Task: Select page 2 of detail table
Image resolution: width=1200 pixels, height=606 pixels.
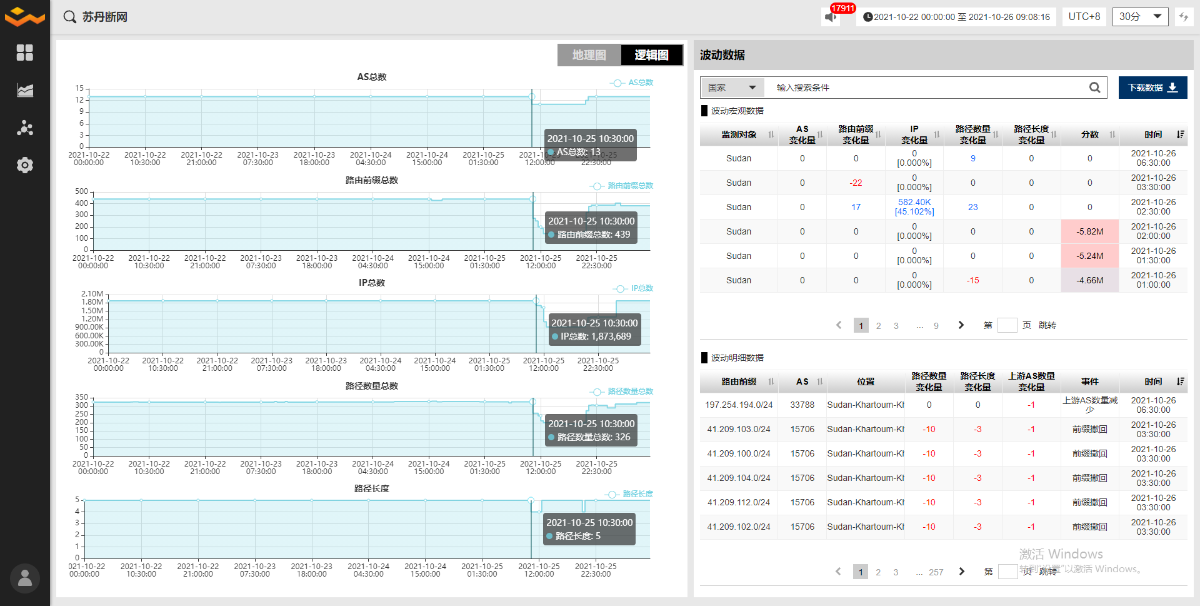Action: click(x=878, y=571)
